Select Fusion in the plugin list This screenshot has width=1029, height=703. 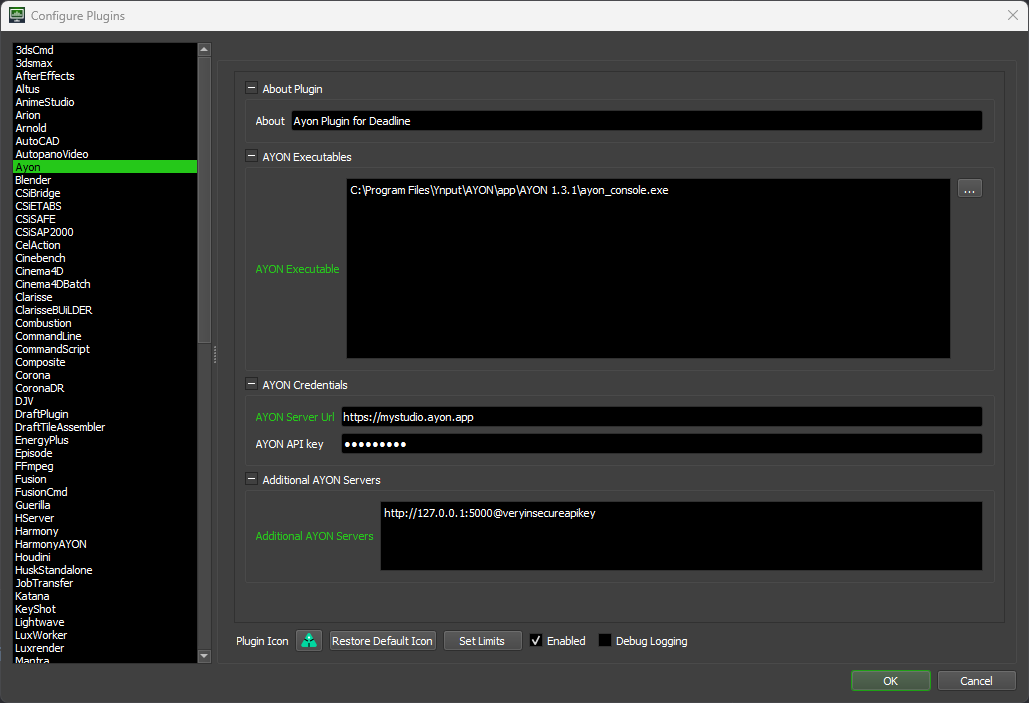click(x=105, y=479)
